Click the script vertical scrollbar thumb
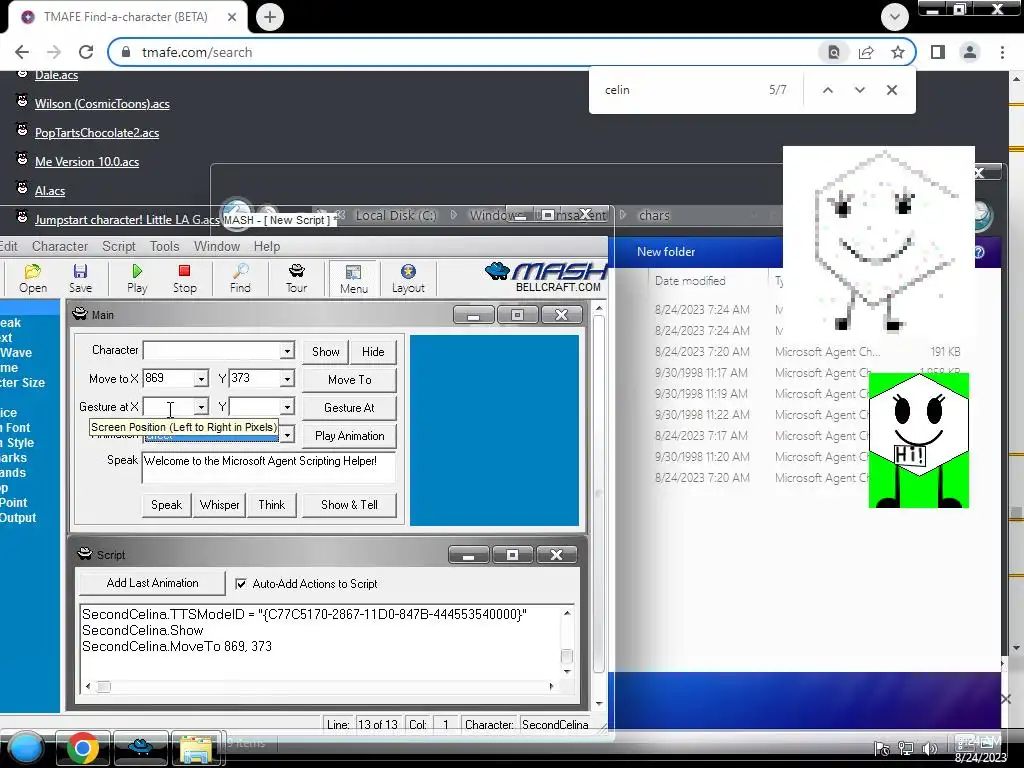 click(567, 656)
